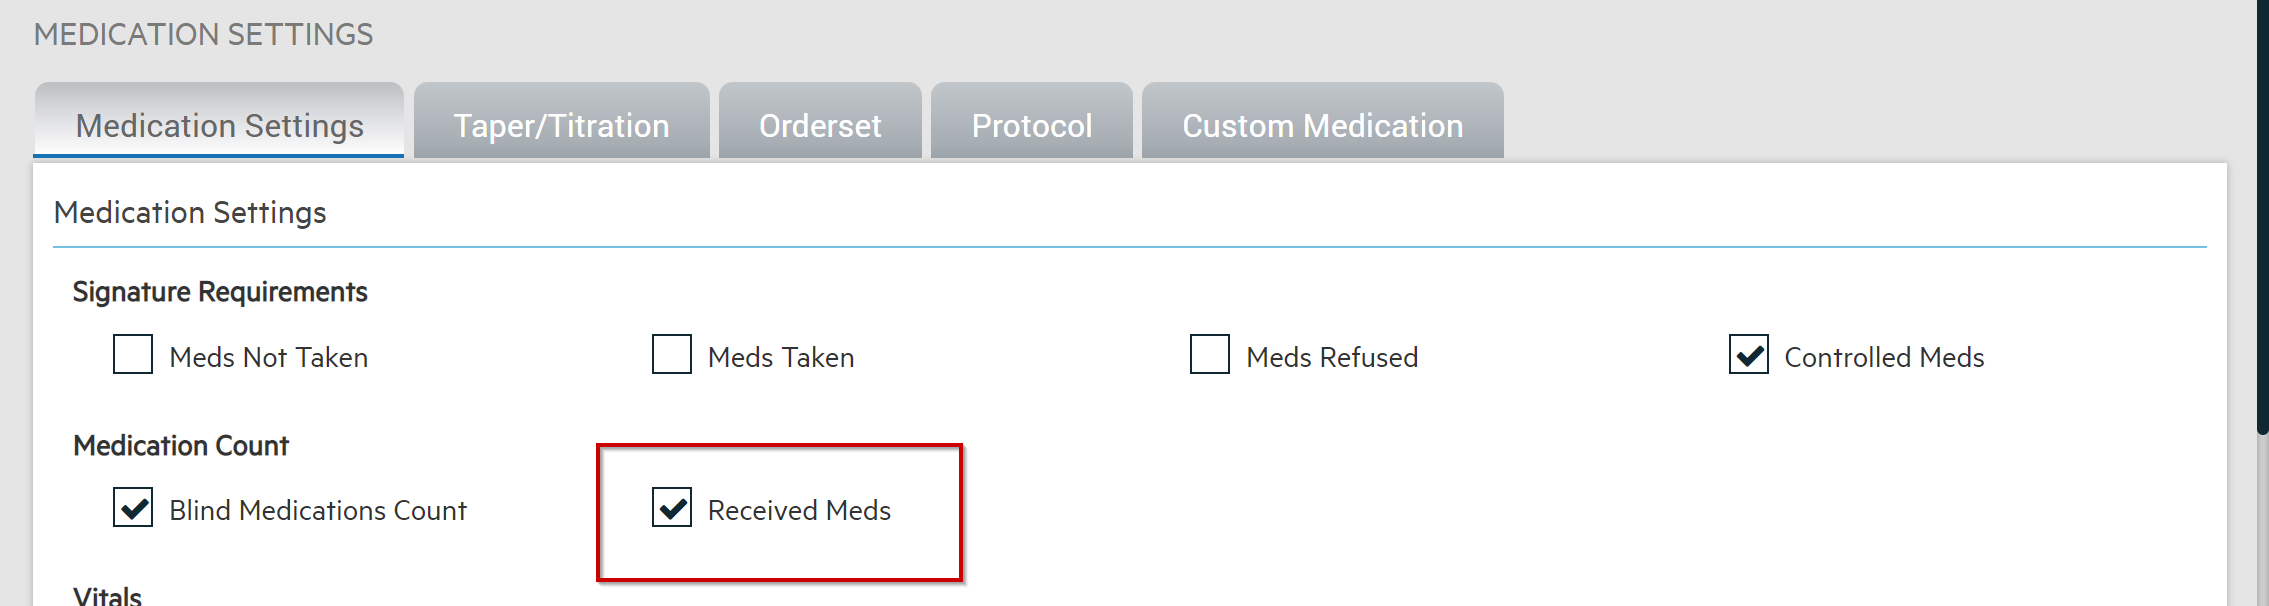2269x606 pixels.
Task: Check the Meds Taken signature requirement
Action: point(669,355)
